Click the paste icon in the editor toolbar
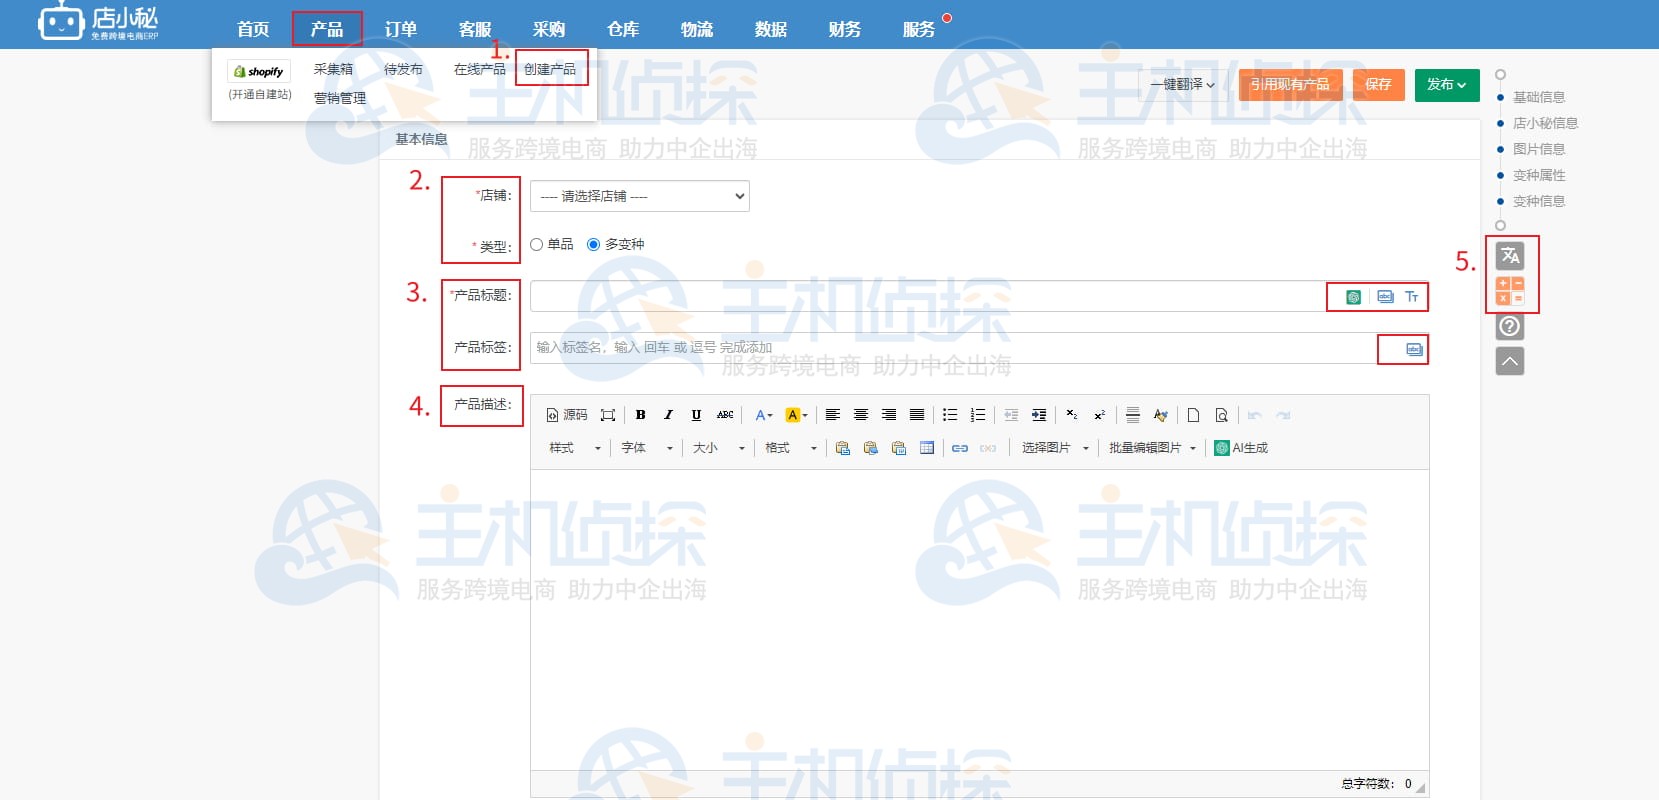This screenshot has height=800, width=1659. 843,448
